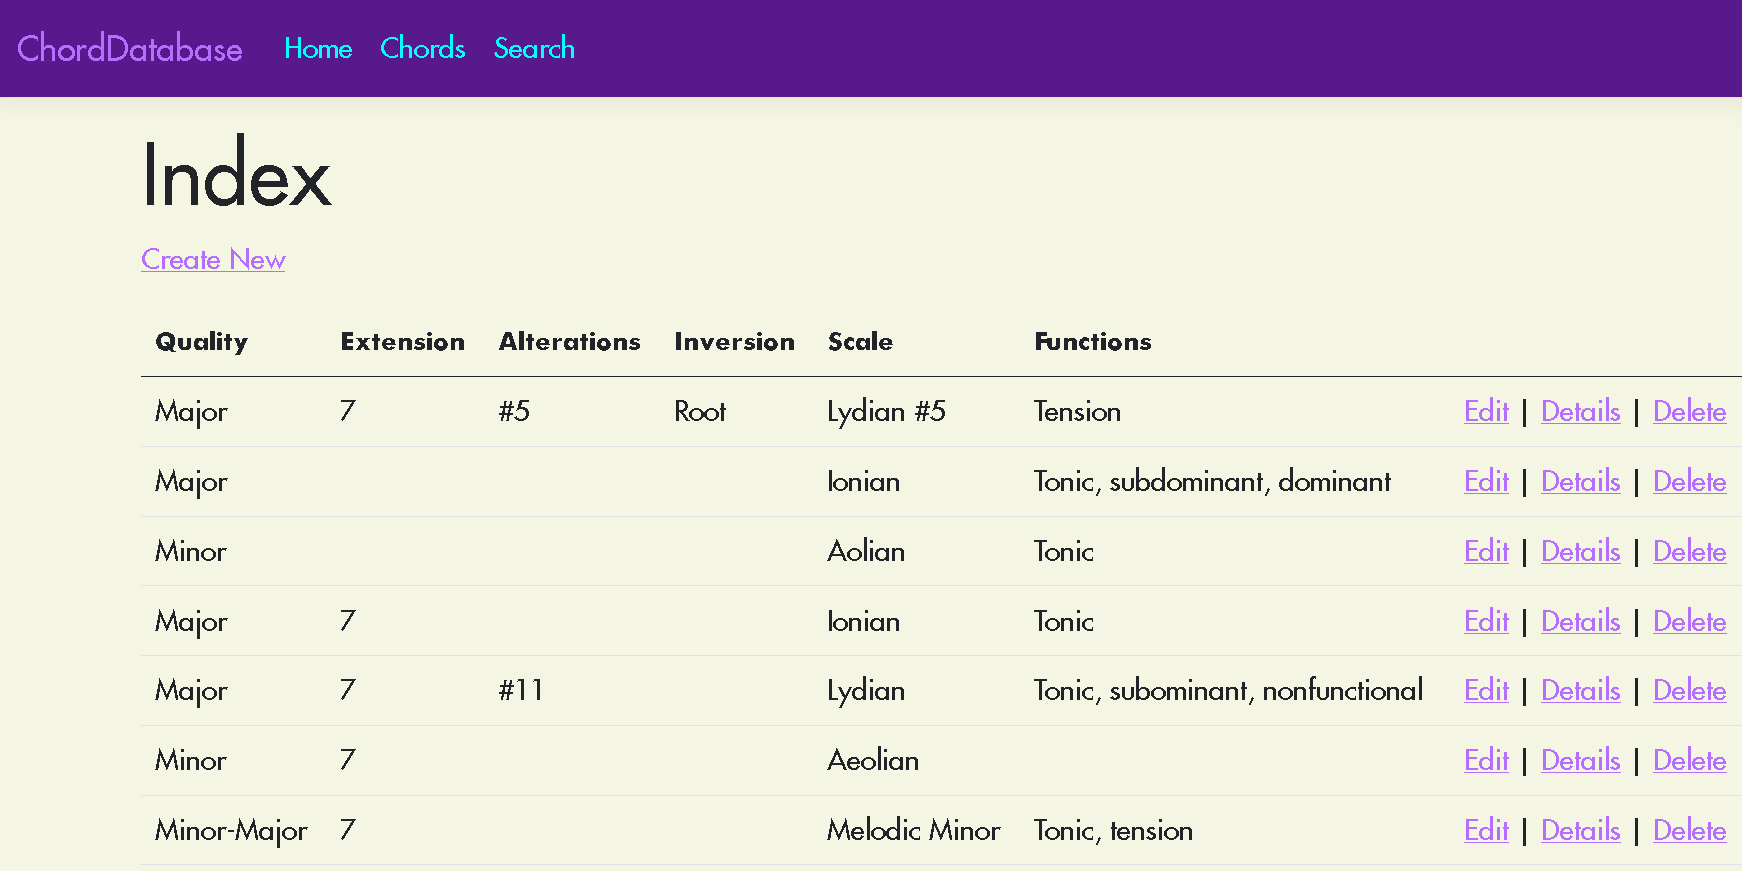This screenshot has height=872, width=1742.
Task: Select the 'Aeolian' scale cell
Action: click(873, 760)
